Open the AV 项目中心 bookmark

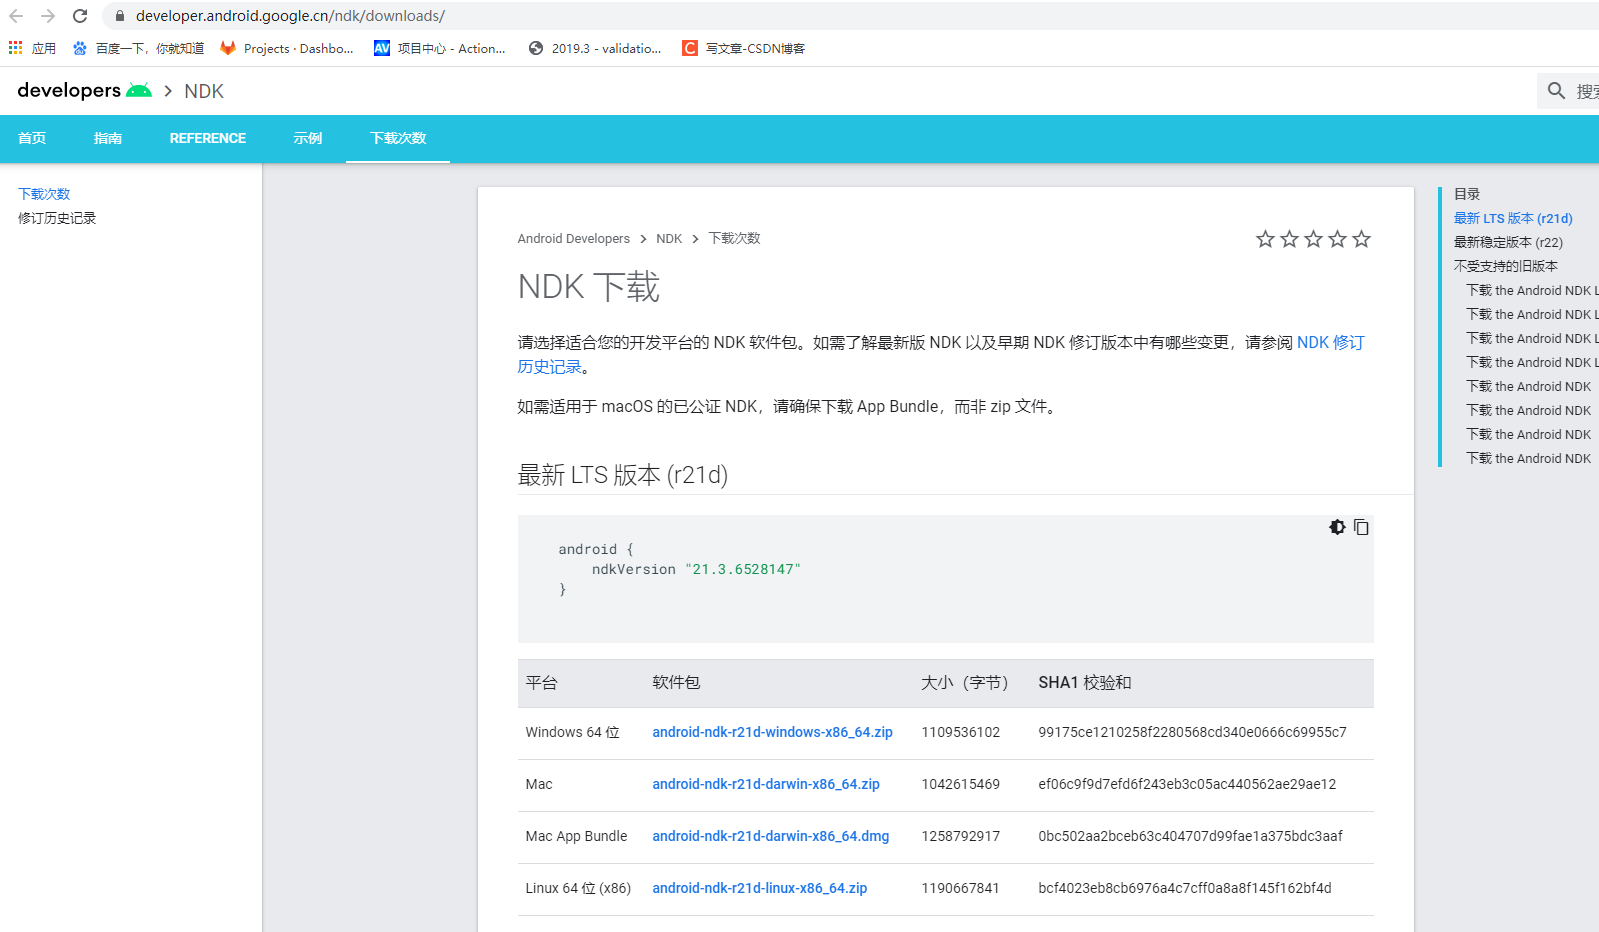(x=440, y=48)
